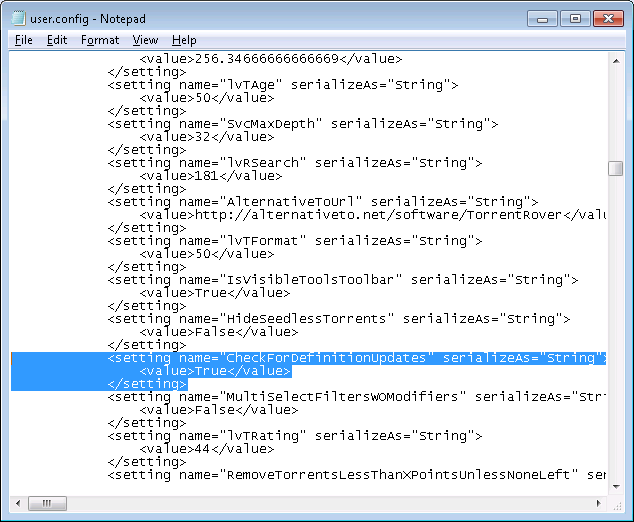Open the File menu
Screen dimensions: 634x522
(23, 40)
